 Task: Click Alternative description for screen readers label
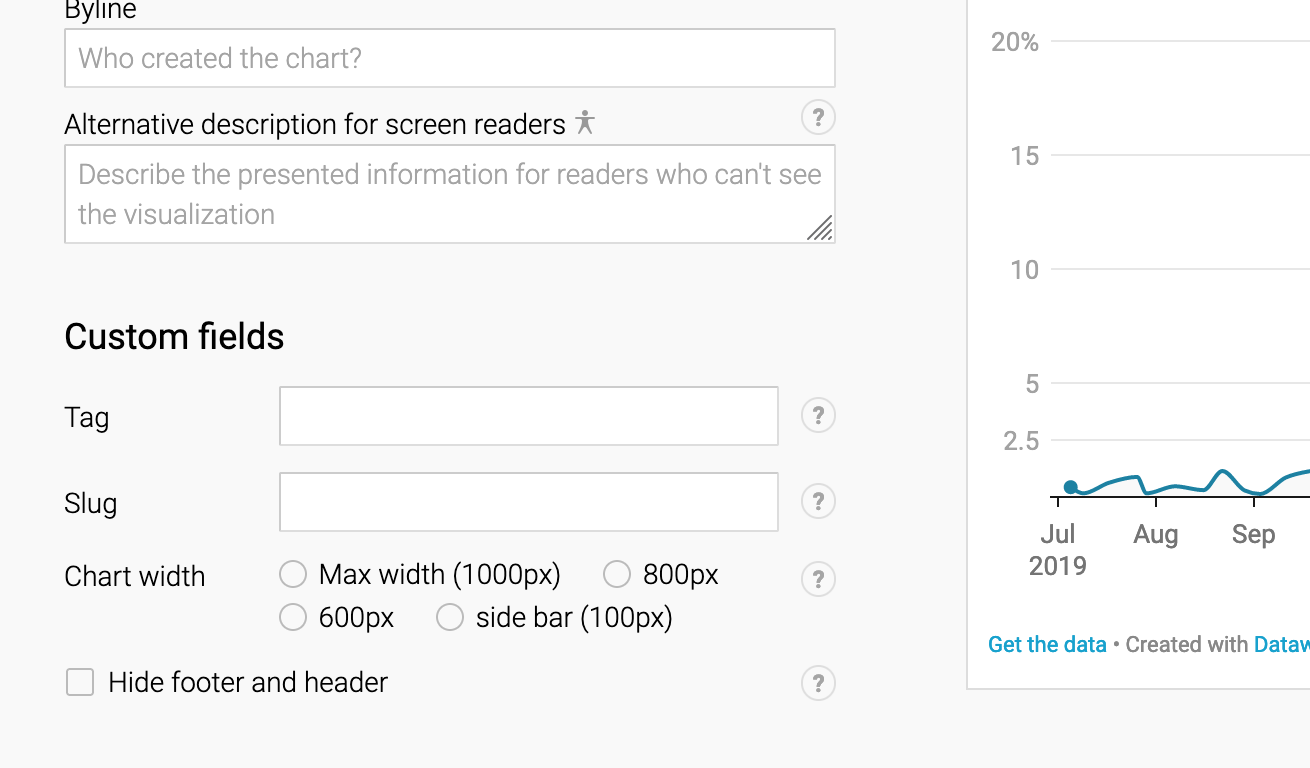pos(315,125)
